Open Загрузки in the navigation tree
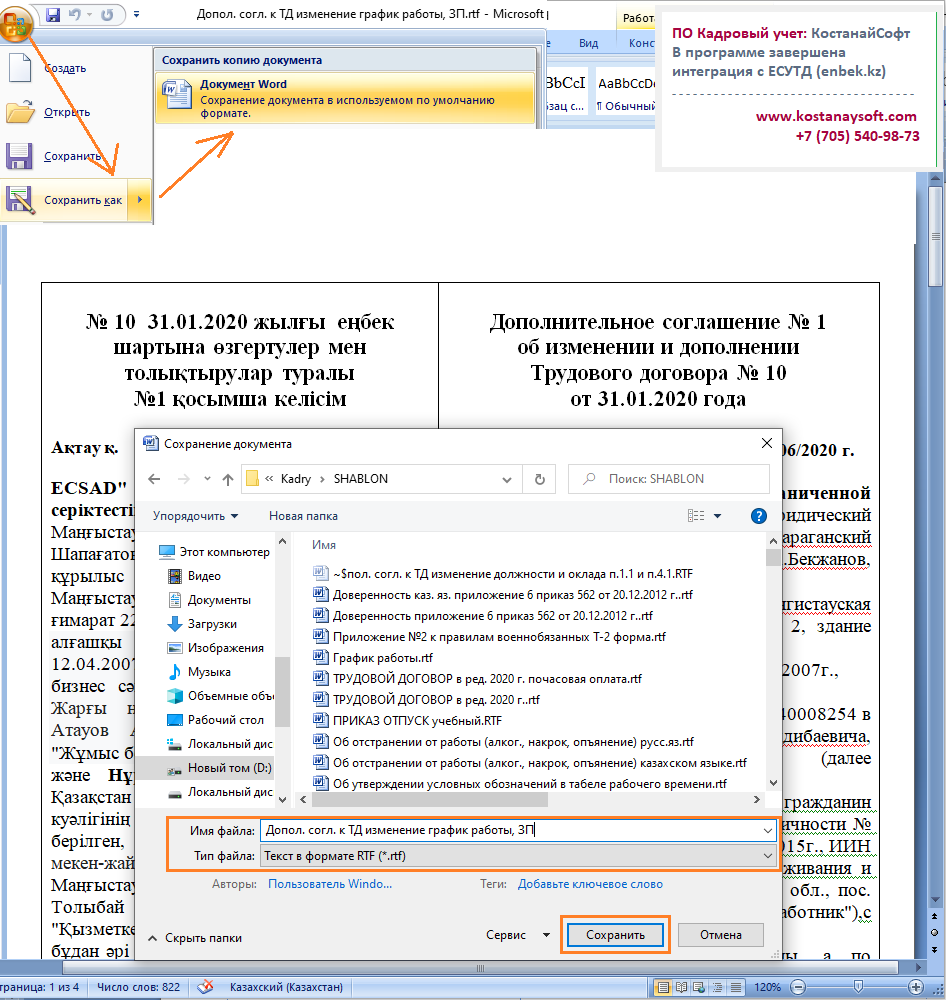Image resolution: width=946 pixels, height=1000 pixels. pos(202,624)
